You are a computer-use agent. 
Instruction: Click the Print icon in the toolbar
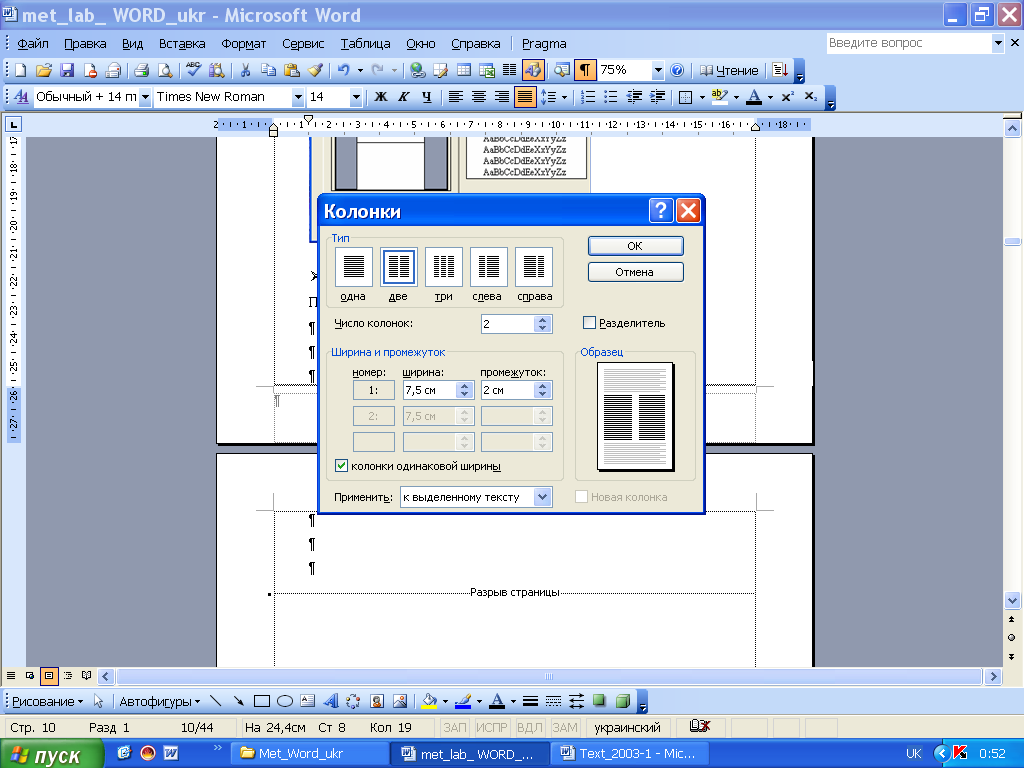coord(142,70)
